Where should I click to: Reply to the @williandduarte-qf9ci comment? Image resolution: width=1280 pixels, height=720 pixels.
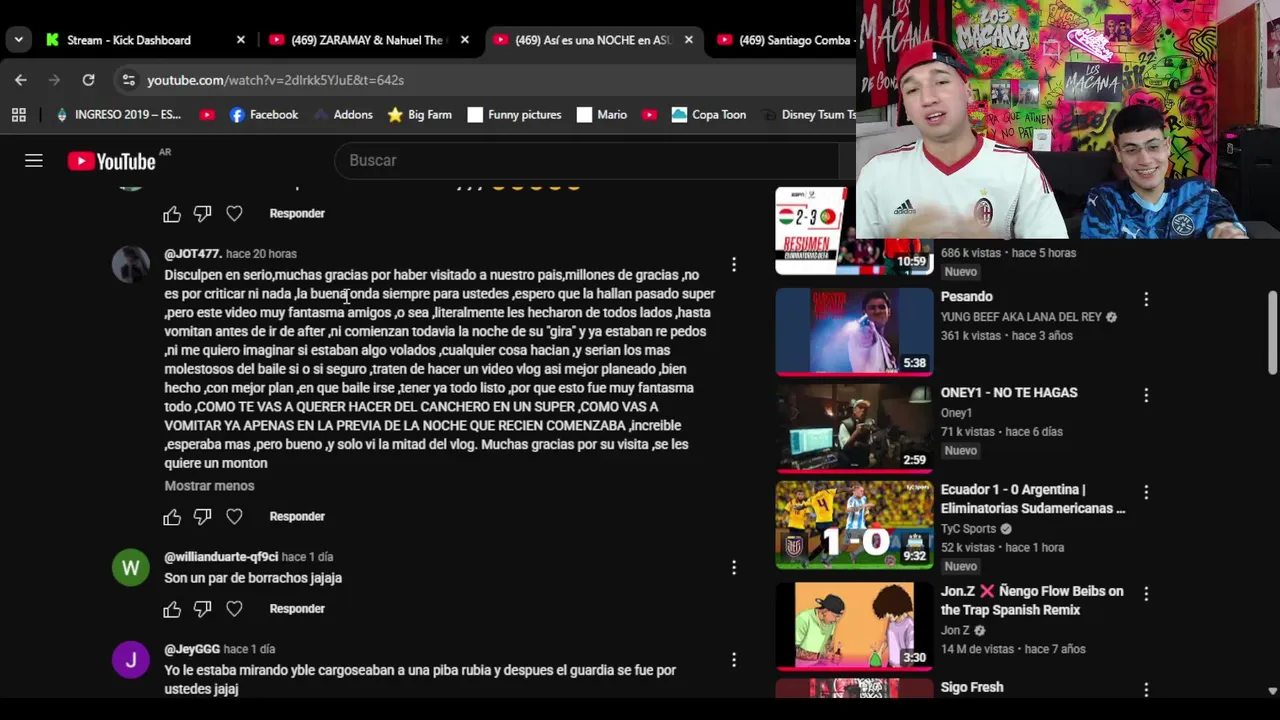pos(297,609)
